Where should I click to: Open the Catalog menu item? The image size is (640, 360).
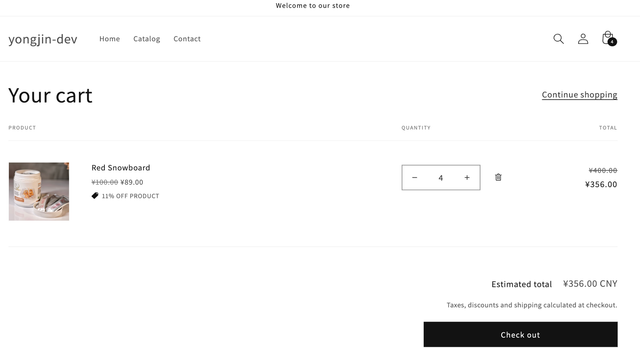click(147, 39)
